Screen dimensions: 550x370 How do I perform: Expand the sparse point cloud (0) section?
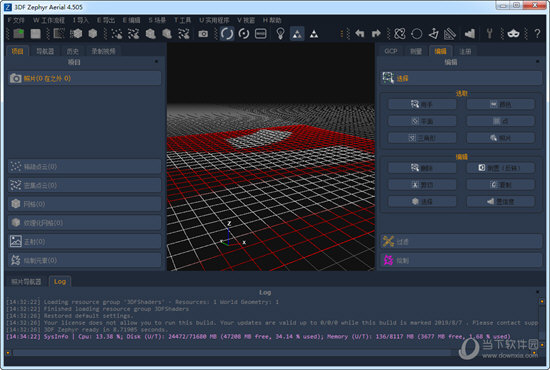pos(84,167)
